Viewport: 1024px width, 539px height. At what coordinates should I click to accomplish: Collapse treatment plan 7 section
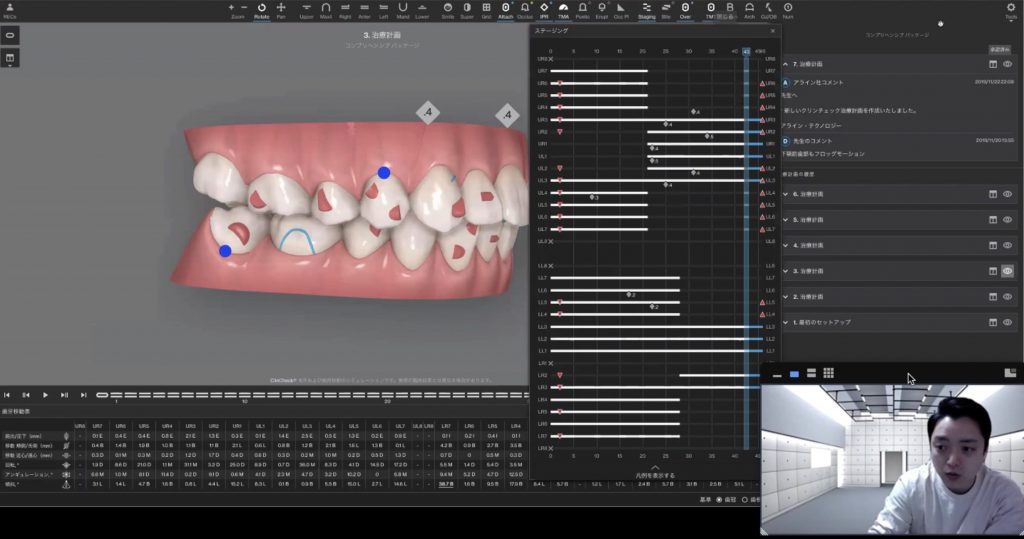click(x=786, y=64)
